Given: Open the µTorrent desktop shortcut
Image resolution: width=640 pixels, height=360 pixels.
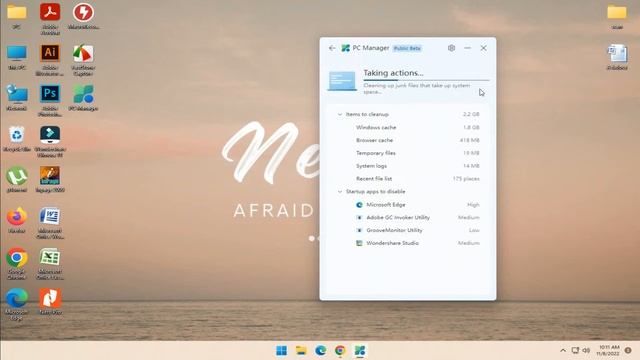Looking at the screenshot, I should 17,179.
